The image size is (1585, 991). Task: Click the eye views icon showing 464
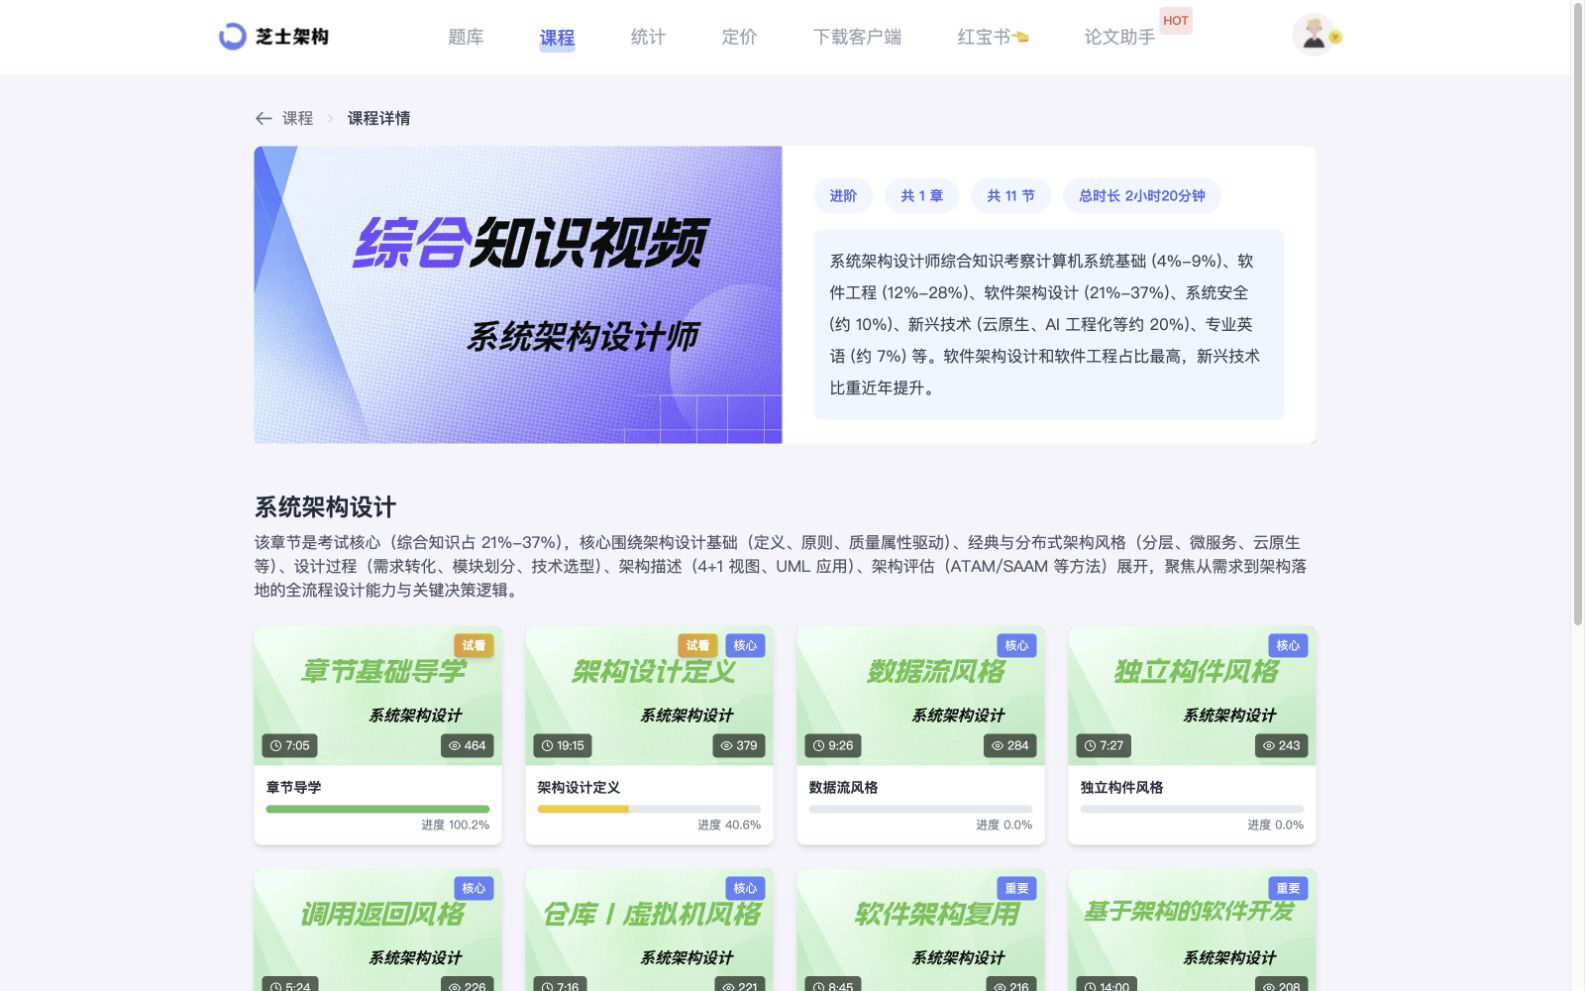(454, 746)
